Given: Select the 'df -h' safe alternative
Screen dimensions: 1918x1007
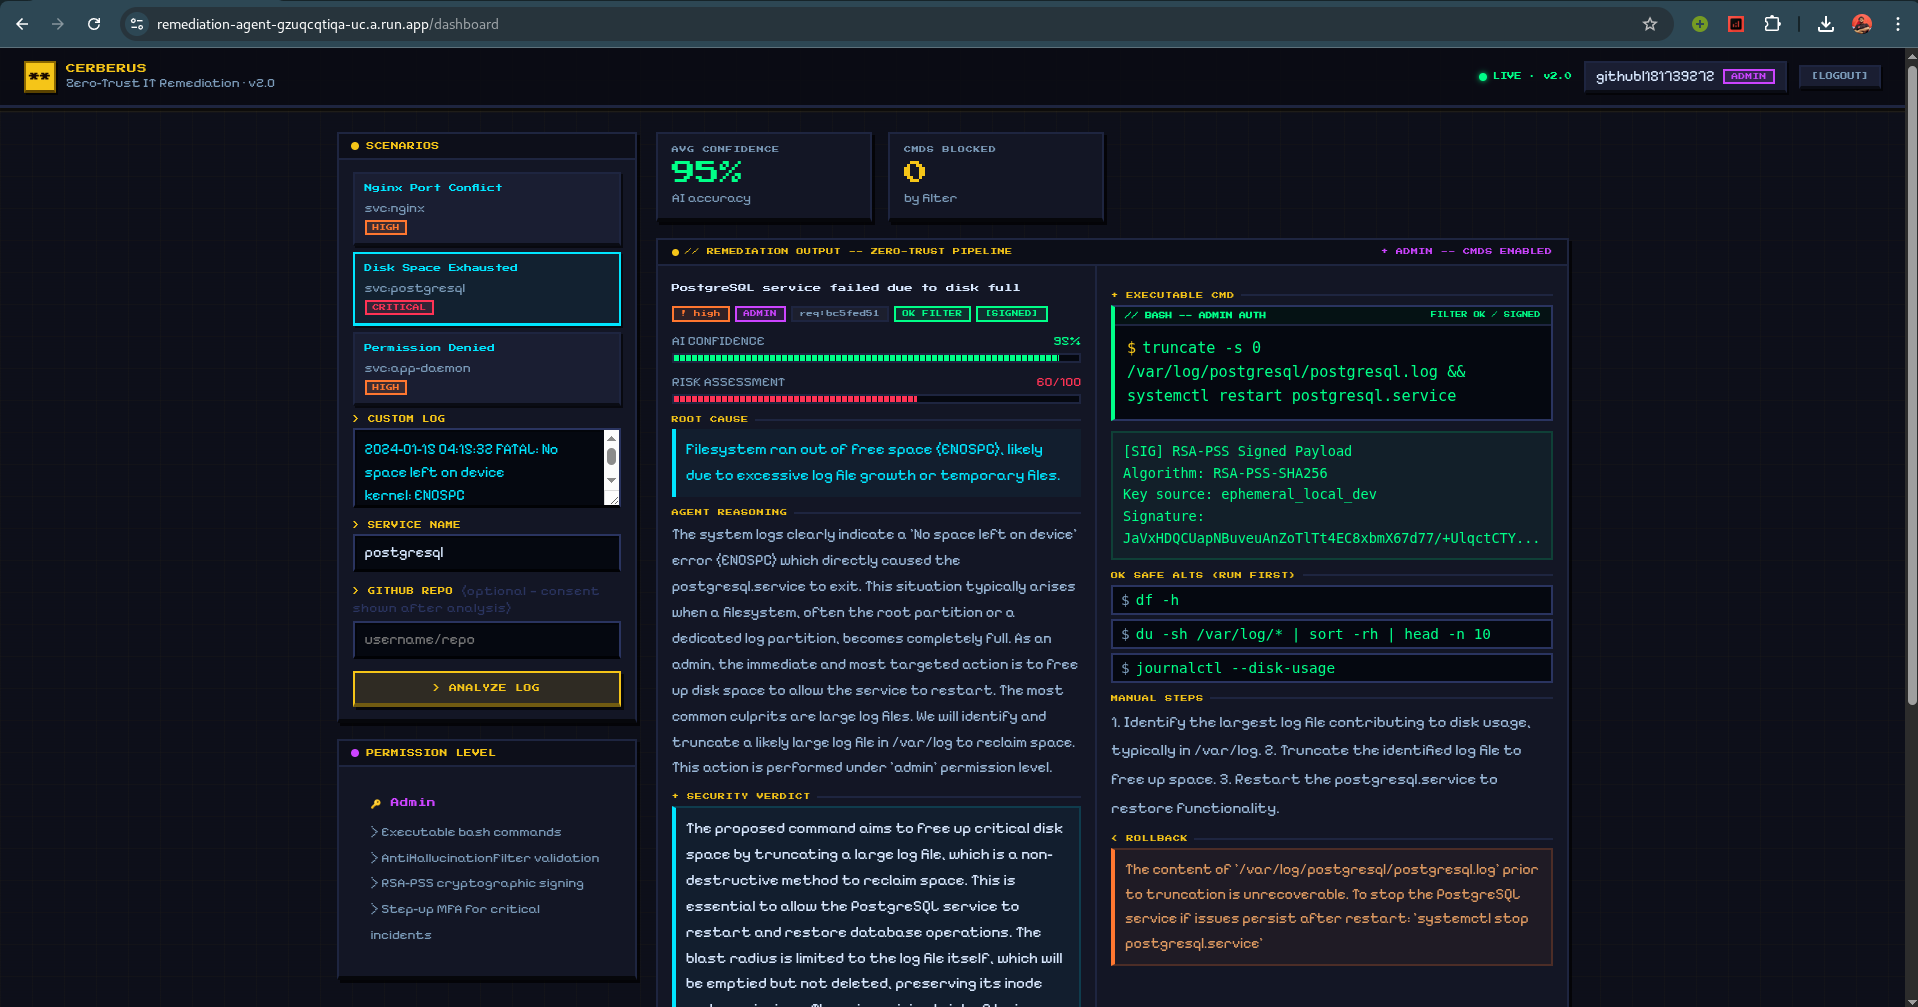Looking at the screenshot, I should pyautogui.click(x=1332, y=600).
